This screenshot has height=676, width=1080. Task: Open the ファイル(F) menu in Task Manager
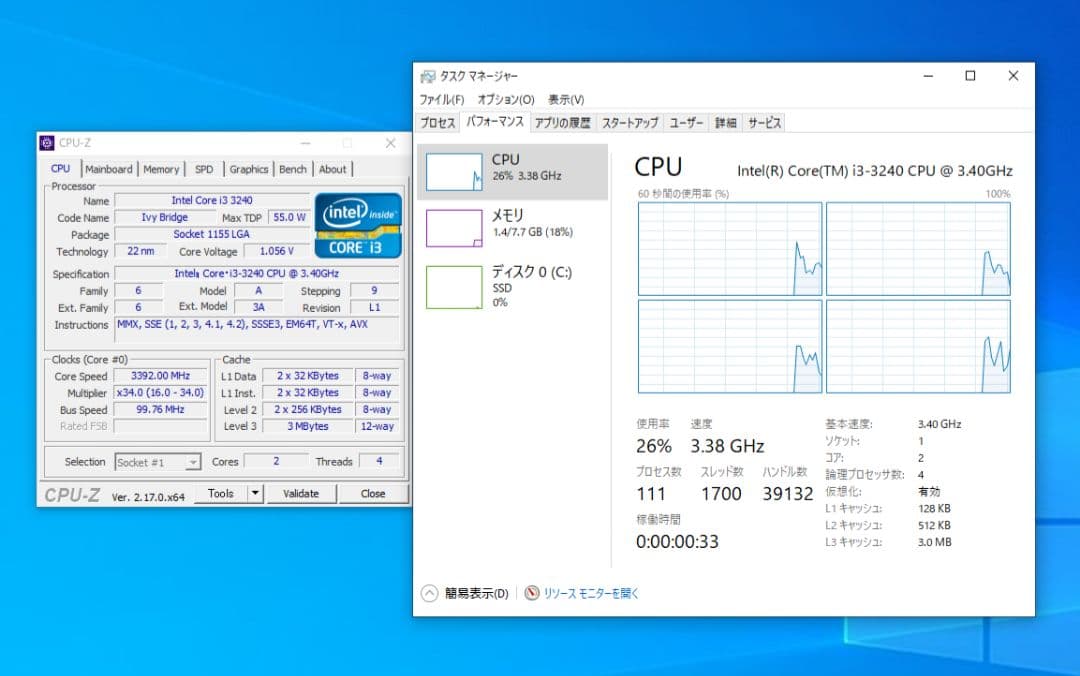coord(442,99)
